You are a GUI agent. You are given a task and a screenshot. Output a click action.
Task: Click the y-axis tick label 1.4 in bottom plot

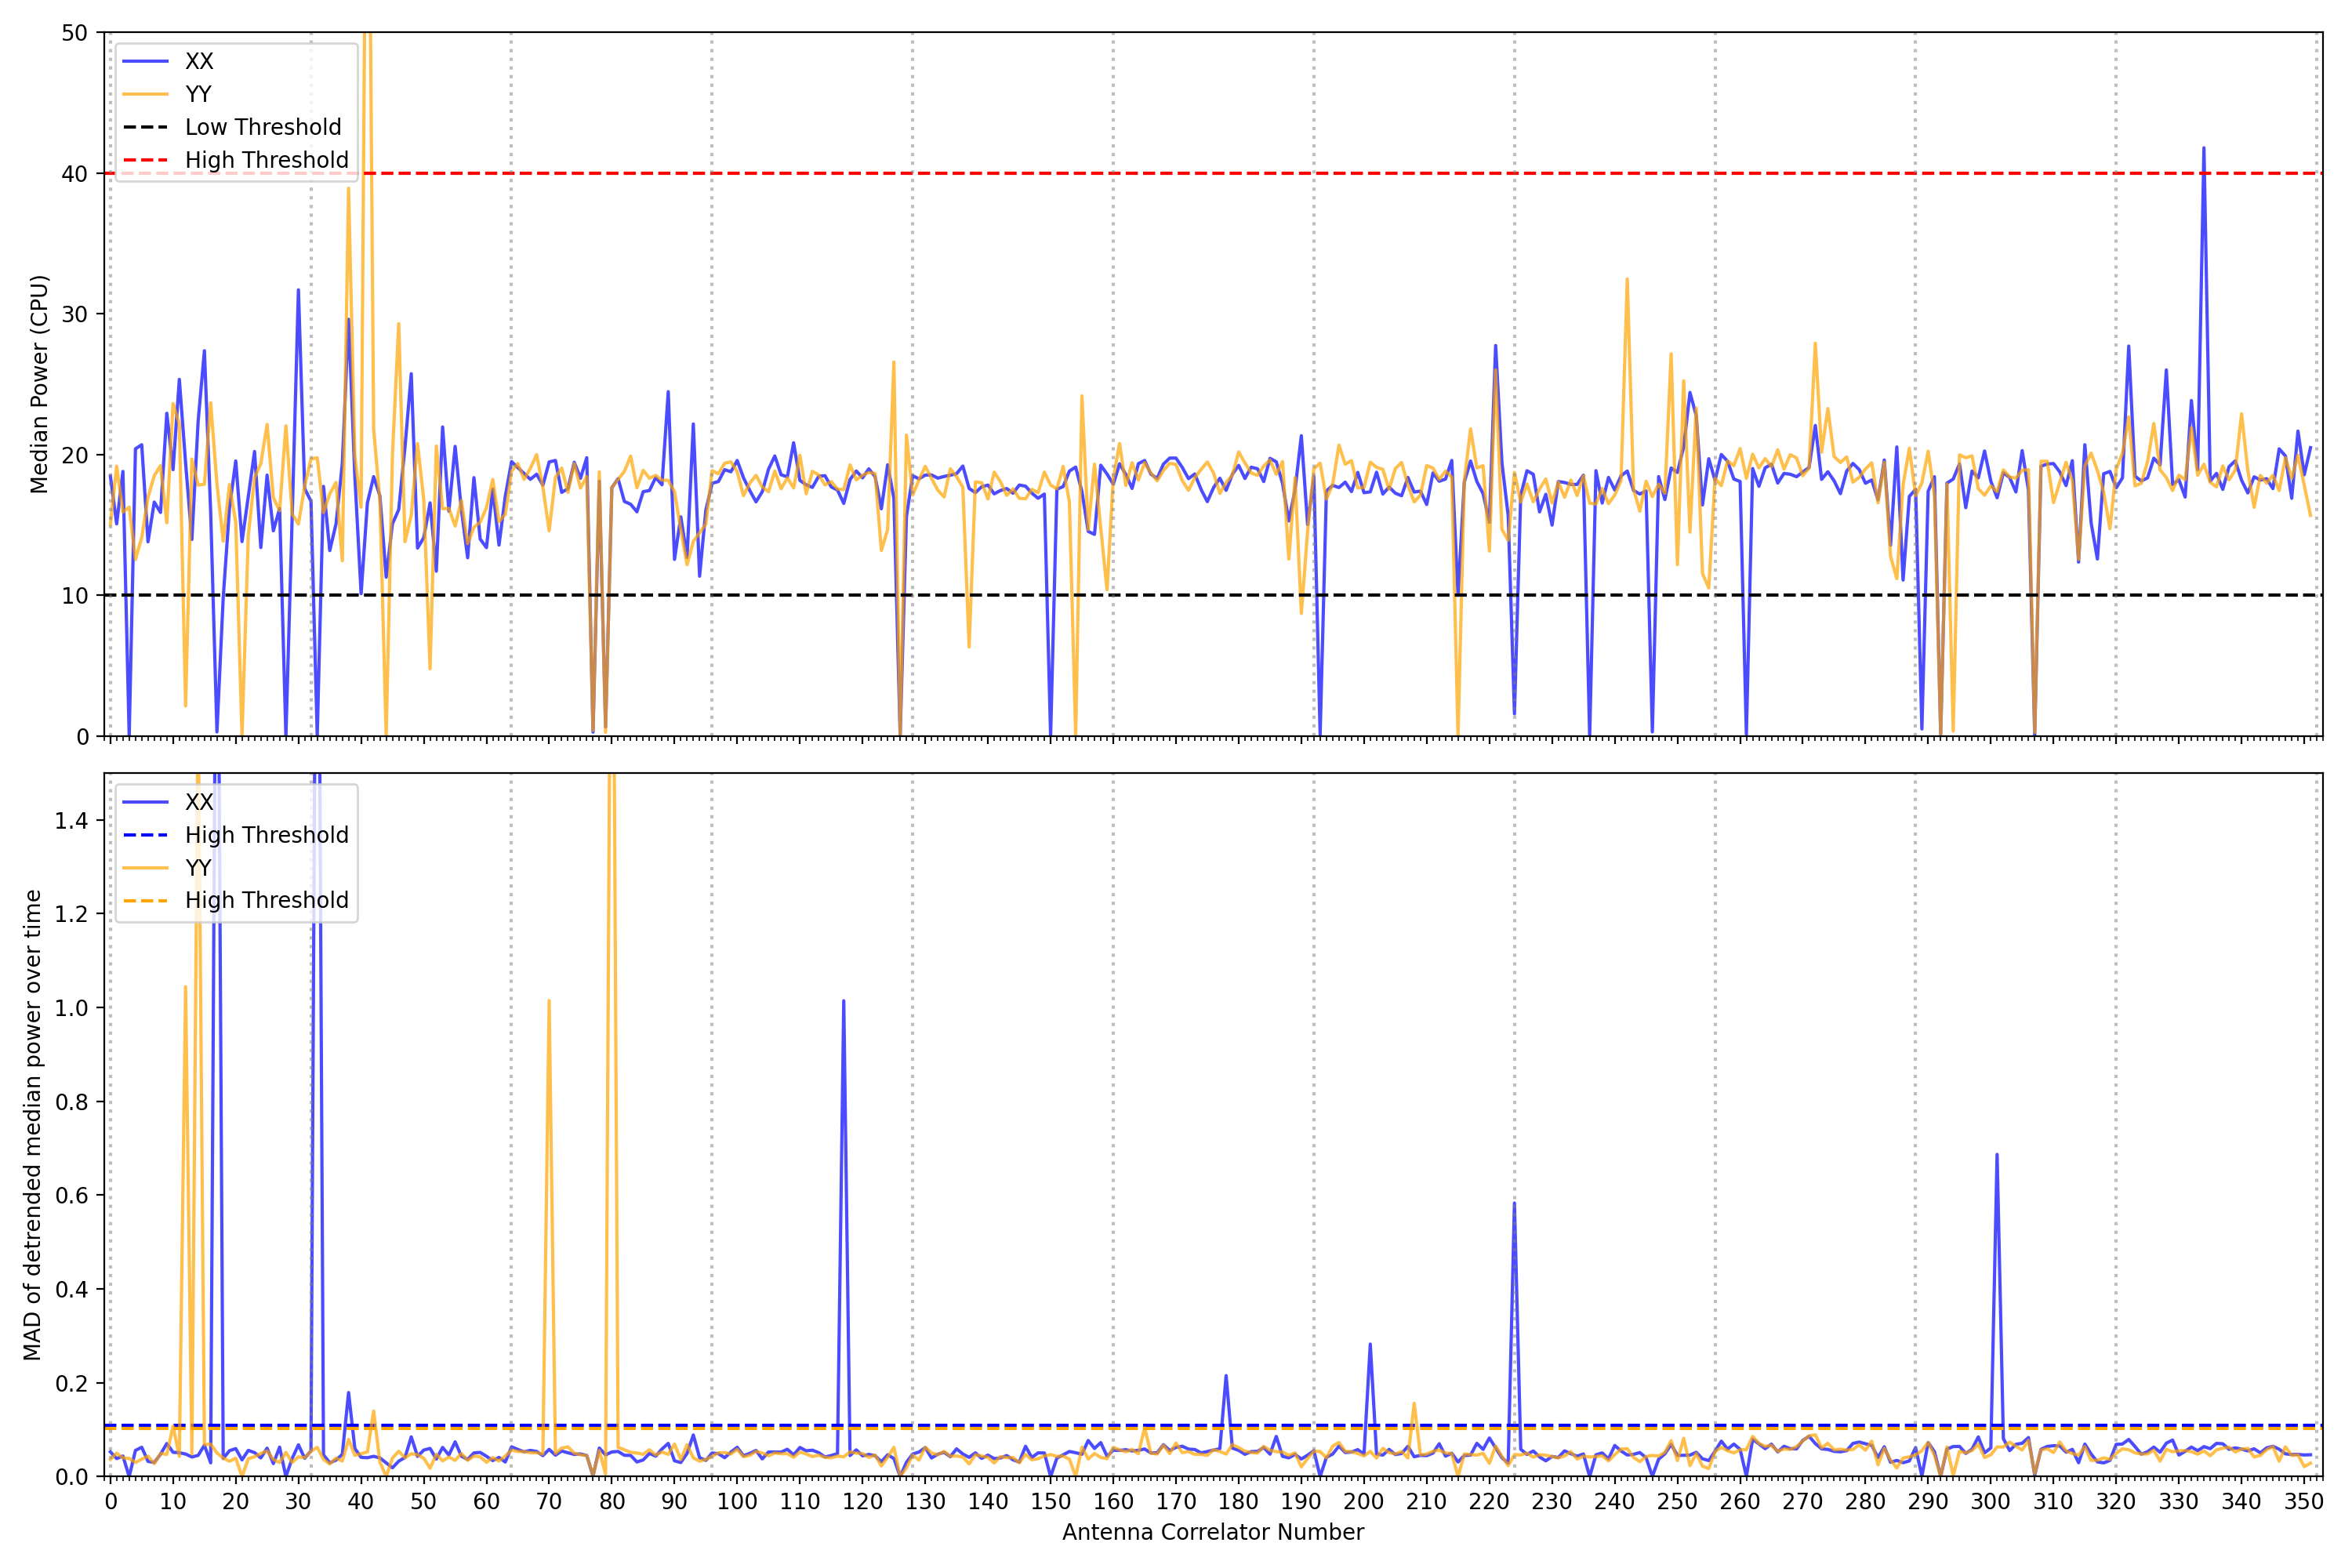coord(71,821)
